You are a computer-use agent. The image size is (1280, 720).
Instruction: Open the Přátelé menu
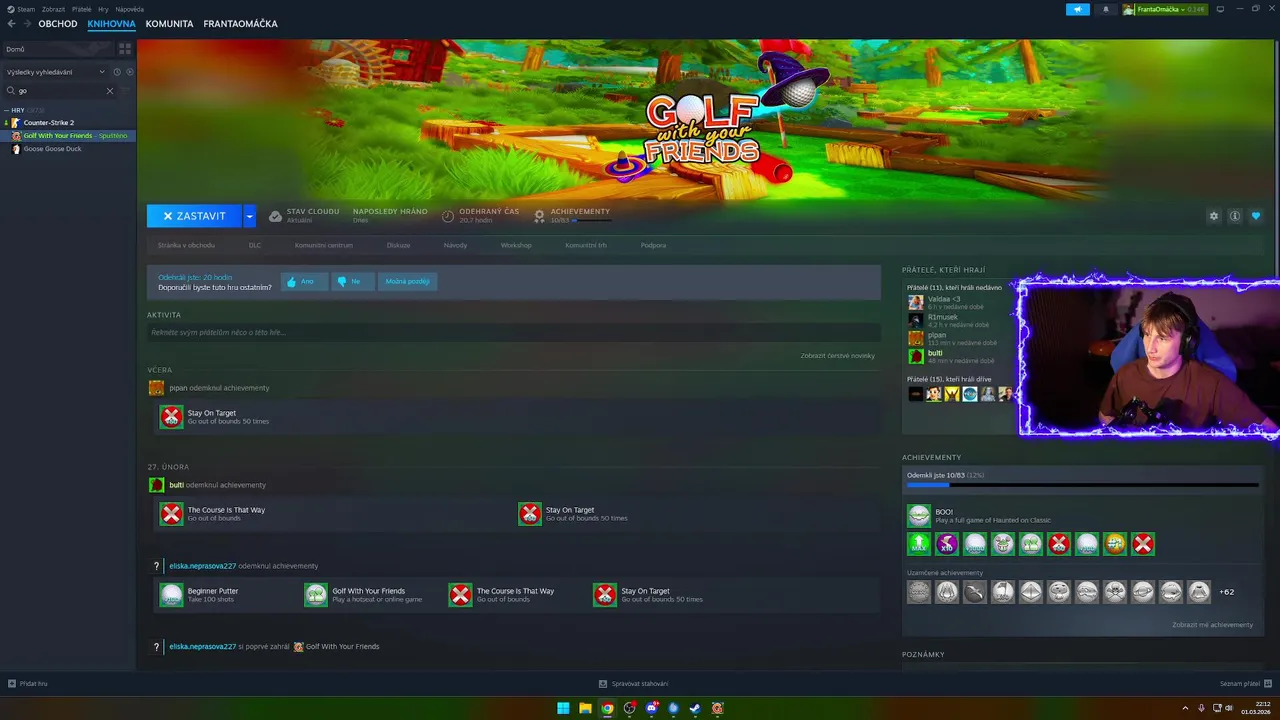82,9
